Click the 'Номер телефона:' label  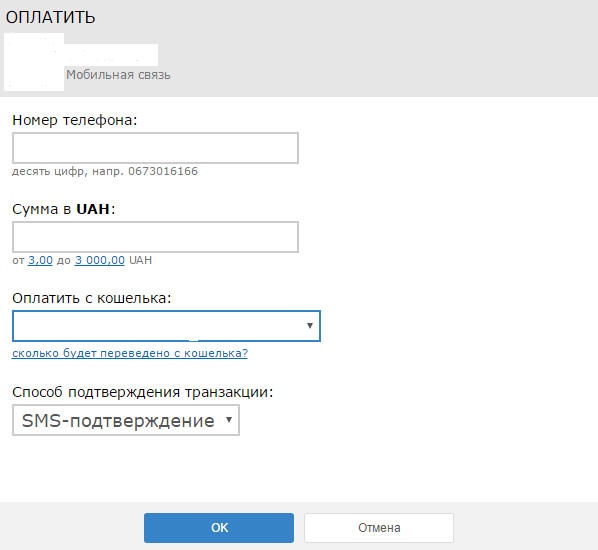tap(75, 120)
